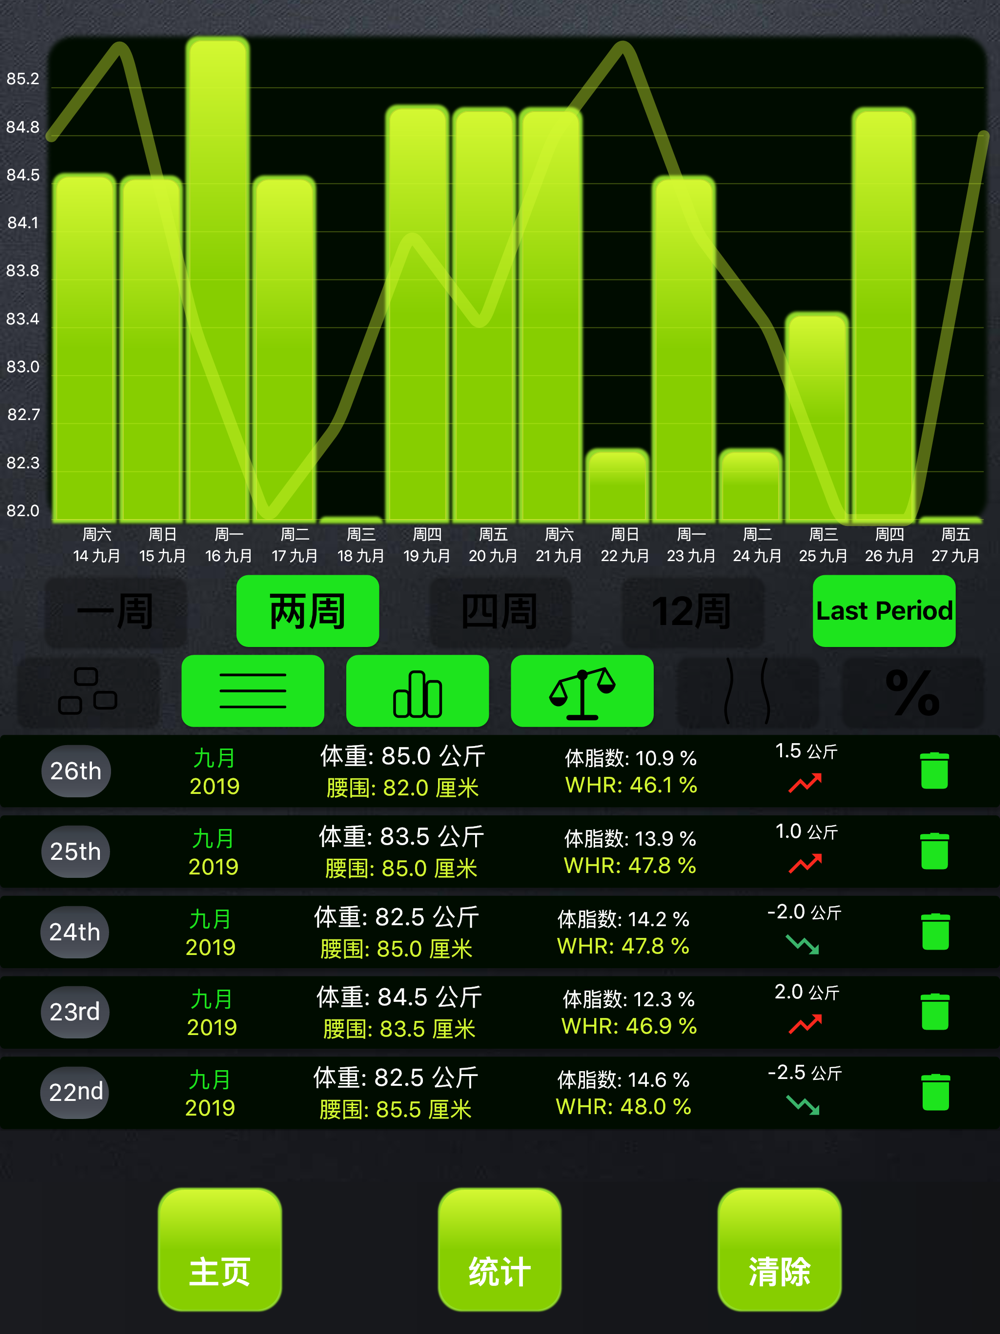Tap 体重: 83.5 公斤 text

tap(401, 836)
